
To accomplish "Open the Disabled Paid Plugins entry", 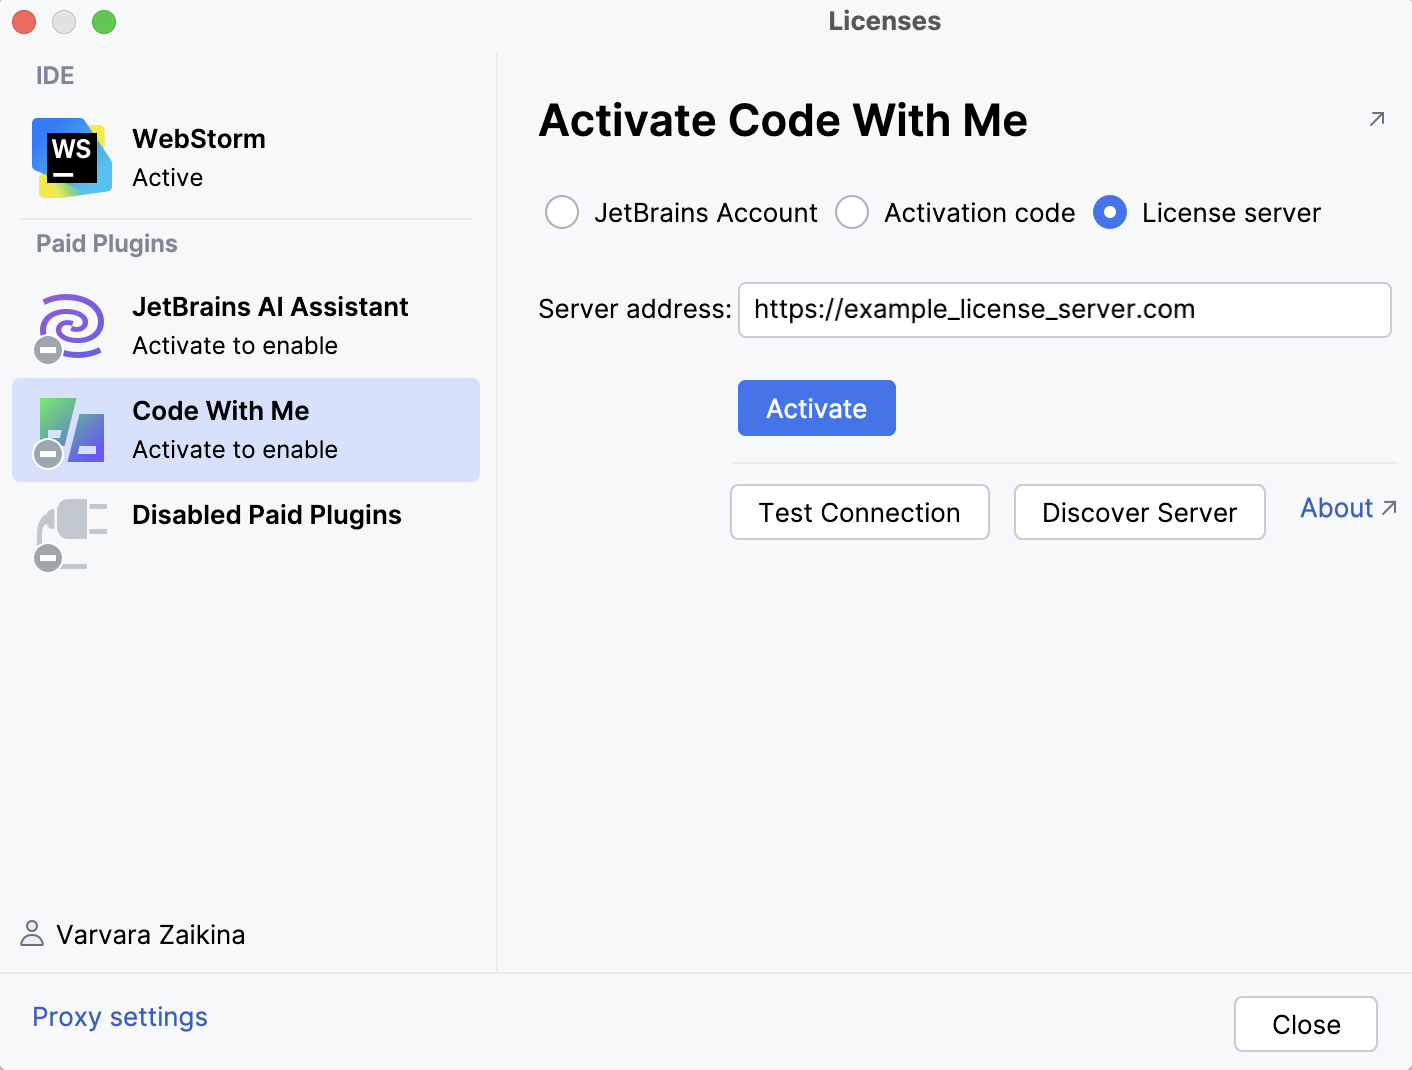I will point(266,516).
